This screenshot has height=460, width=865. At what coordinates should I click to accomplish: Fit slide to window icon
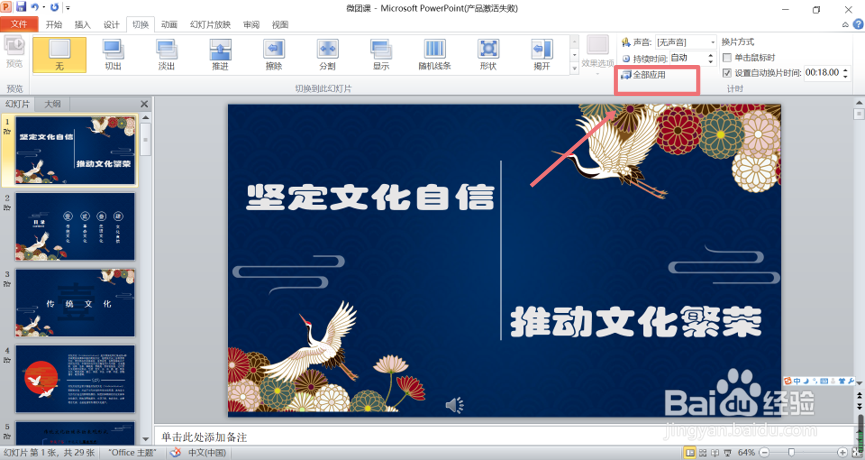(x=858, y=452)
